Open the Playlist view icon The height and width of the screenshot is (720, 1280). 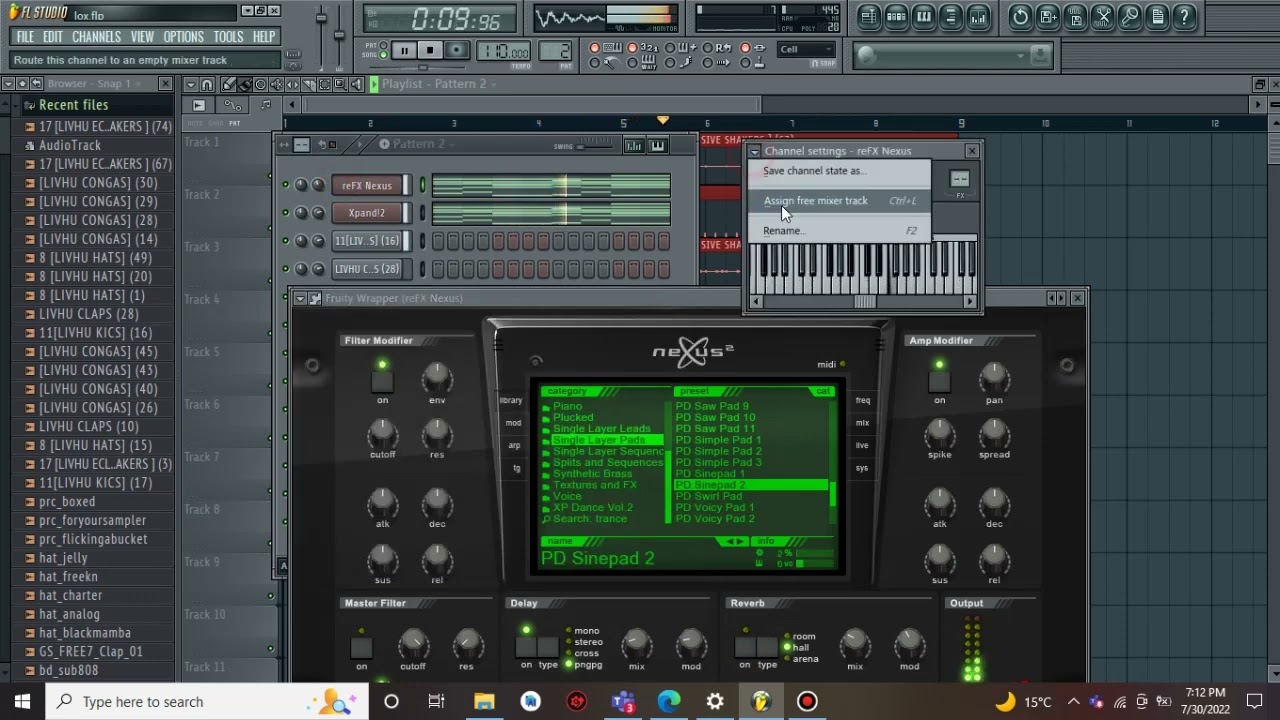[869, 16]
